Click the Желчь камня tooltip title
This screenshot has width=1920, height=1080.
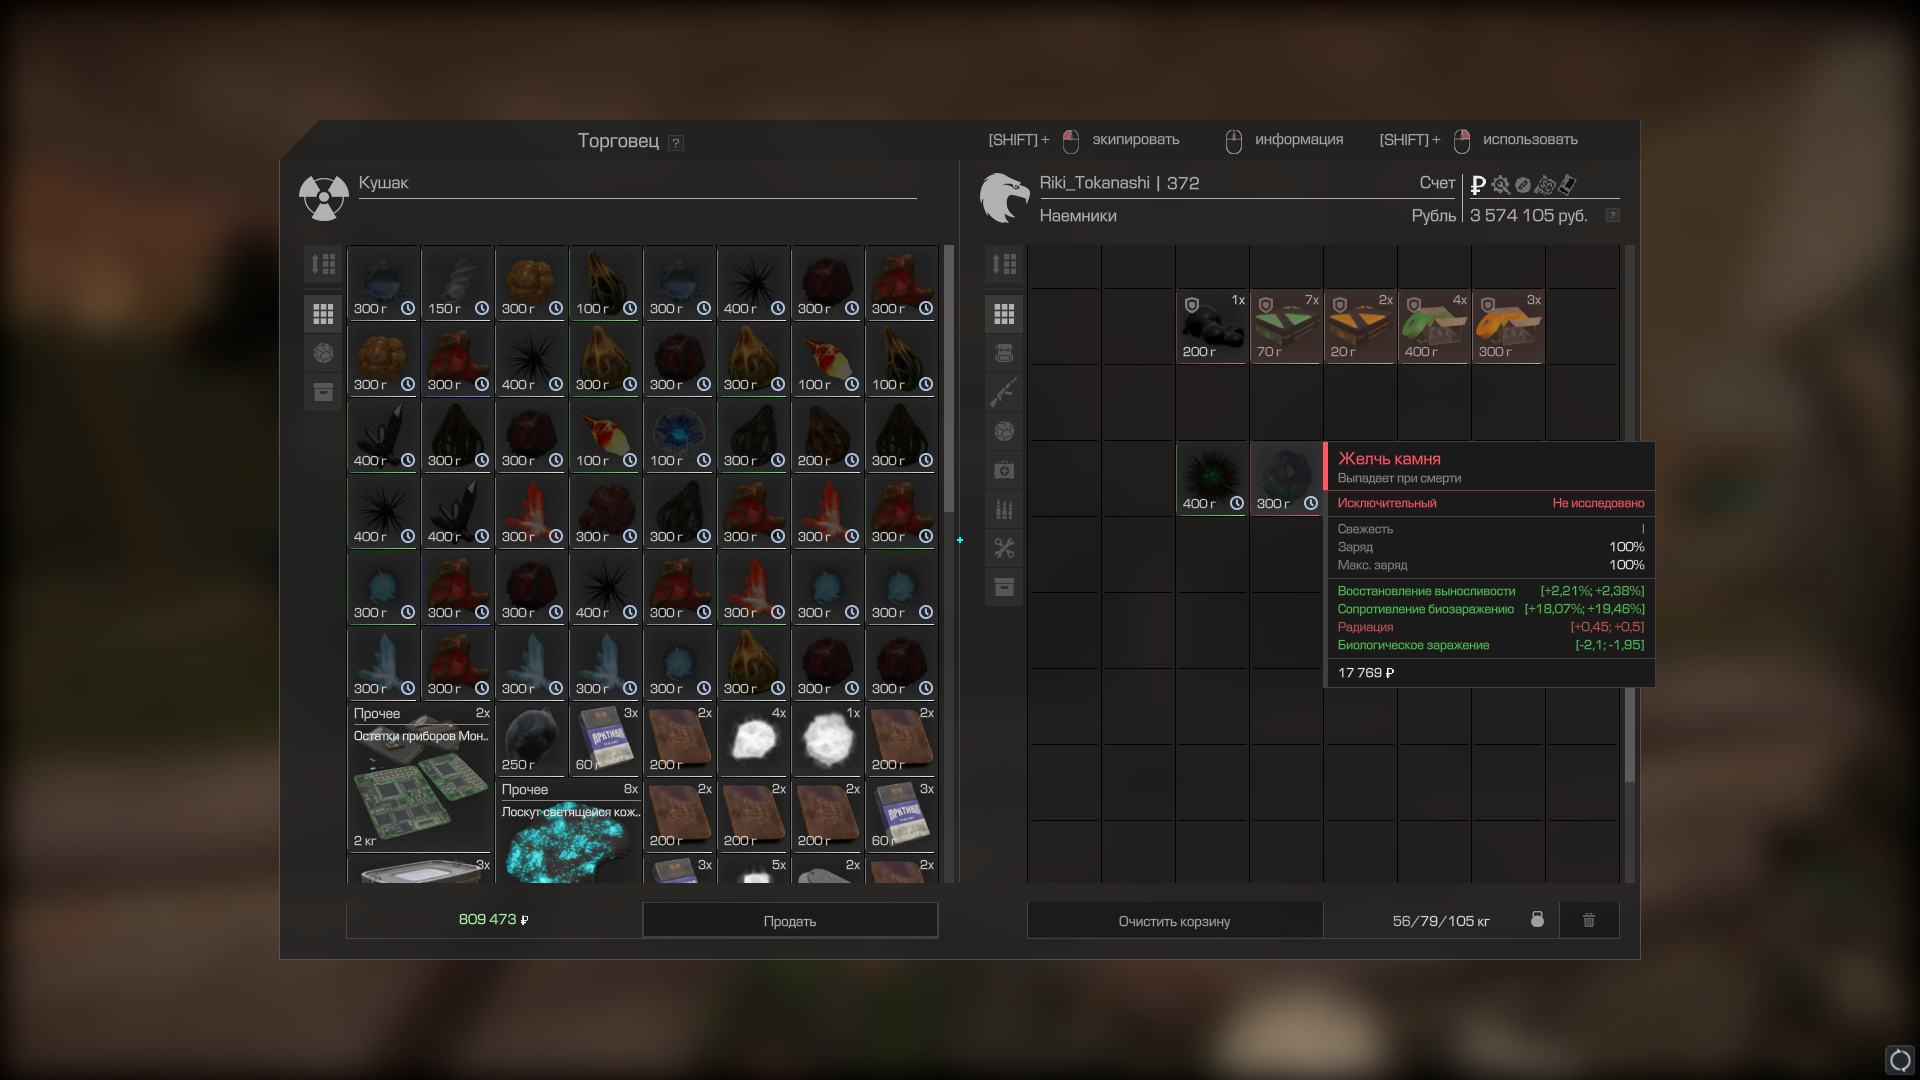click(x=1389, y=459)
